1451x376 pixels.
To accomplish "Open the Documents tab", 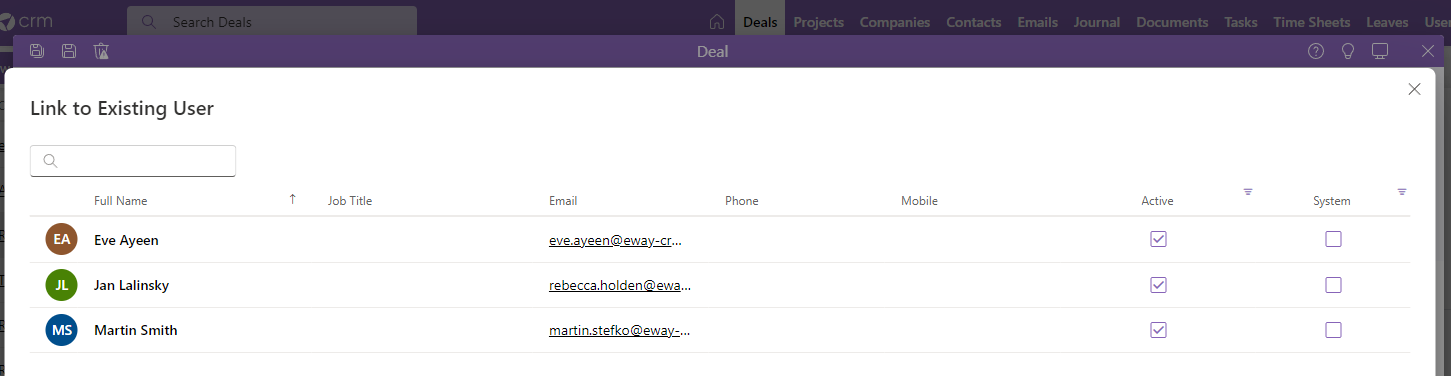I will (x=1173, y=22).
